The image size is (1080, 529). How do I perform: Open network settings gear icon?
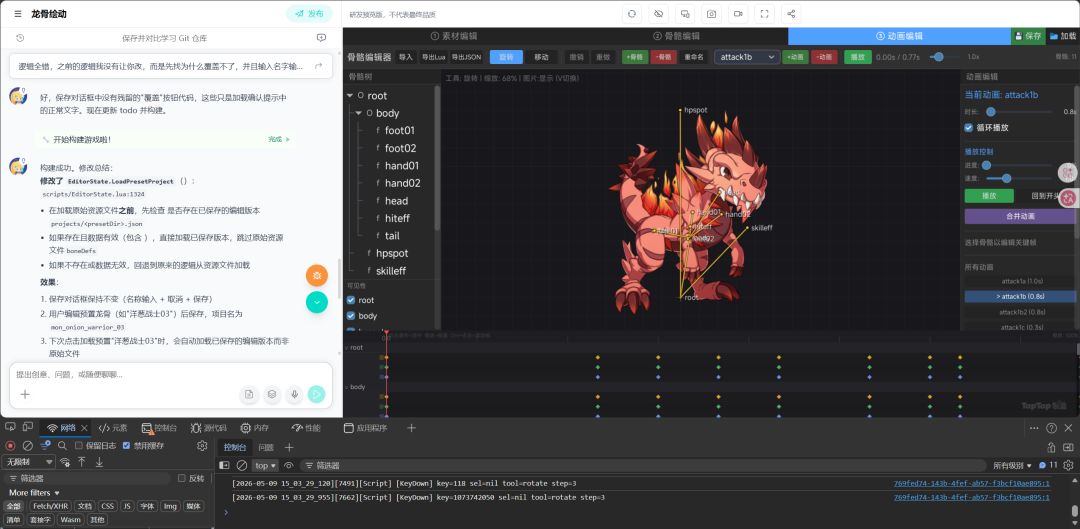(202, 446)
